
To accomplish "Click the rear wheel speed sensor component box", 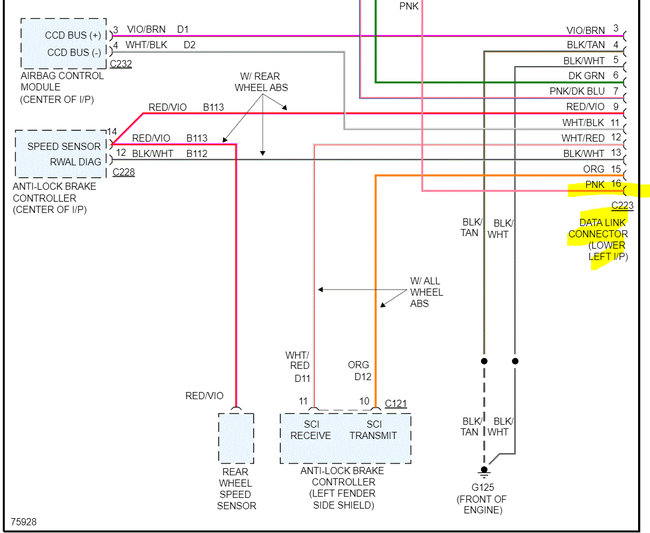I will click(x=236, y=438).
